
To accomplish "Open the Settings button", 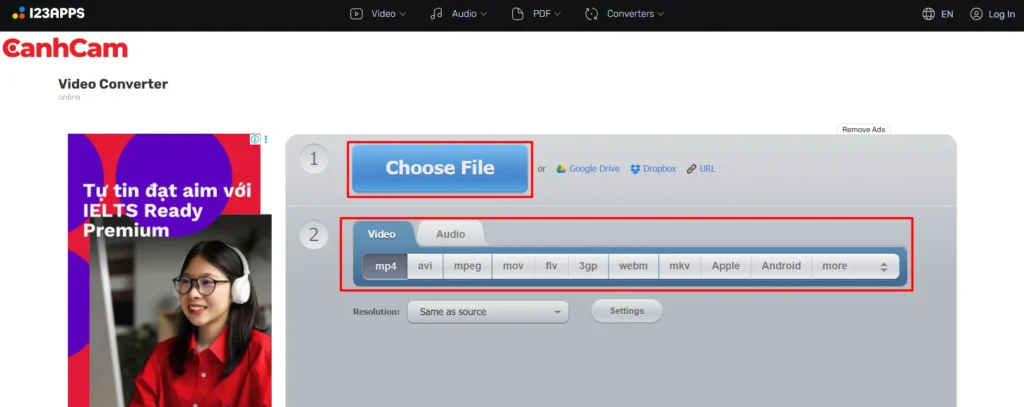I will (627, 311).
